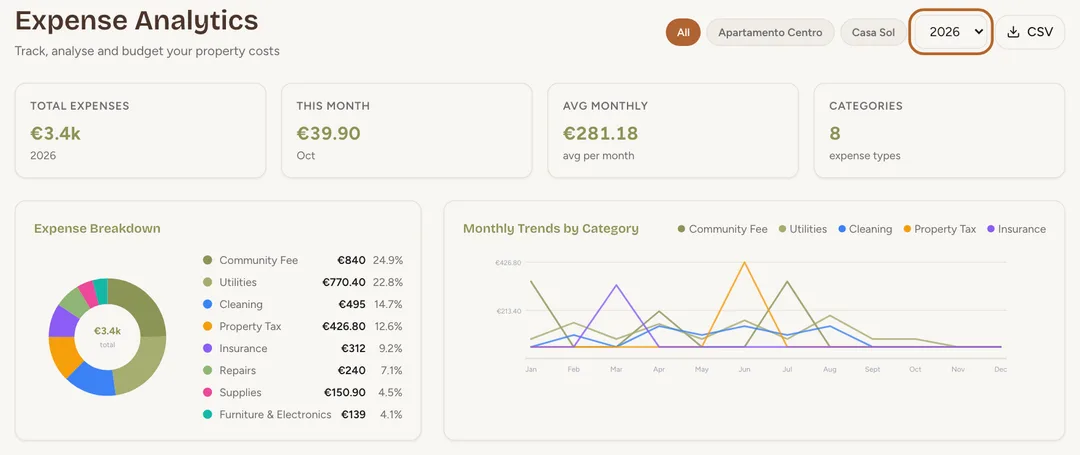
Task: Click the Expense Analytics page title
Action: click(x=136, y=21)
